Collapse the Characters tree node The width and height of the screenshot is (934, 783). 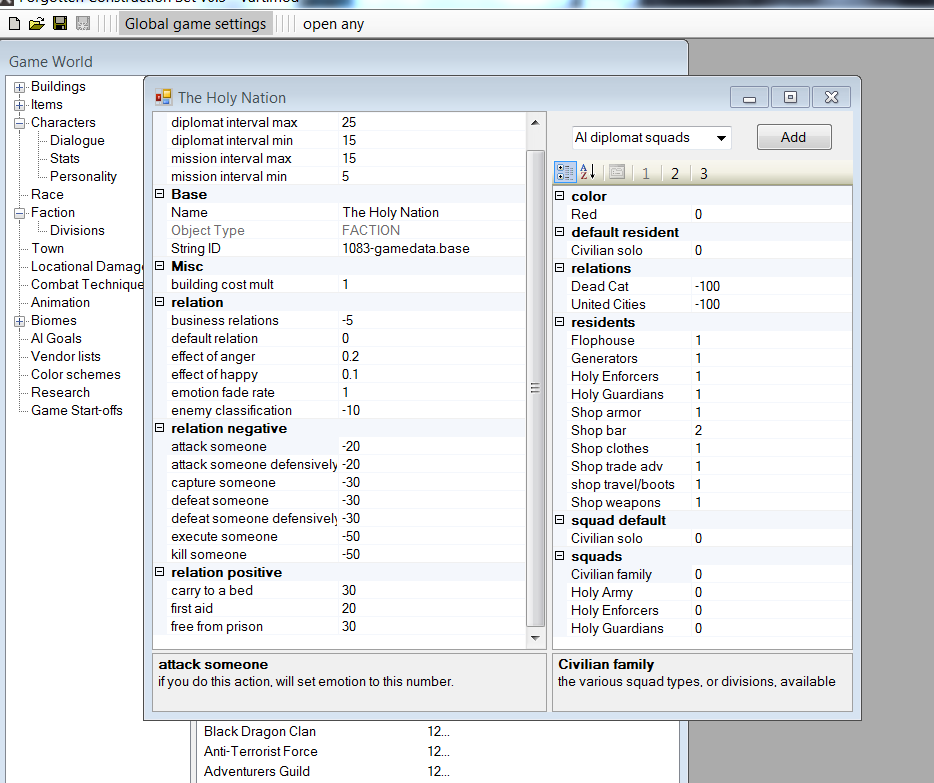(20, 123)
